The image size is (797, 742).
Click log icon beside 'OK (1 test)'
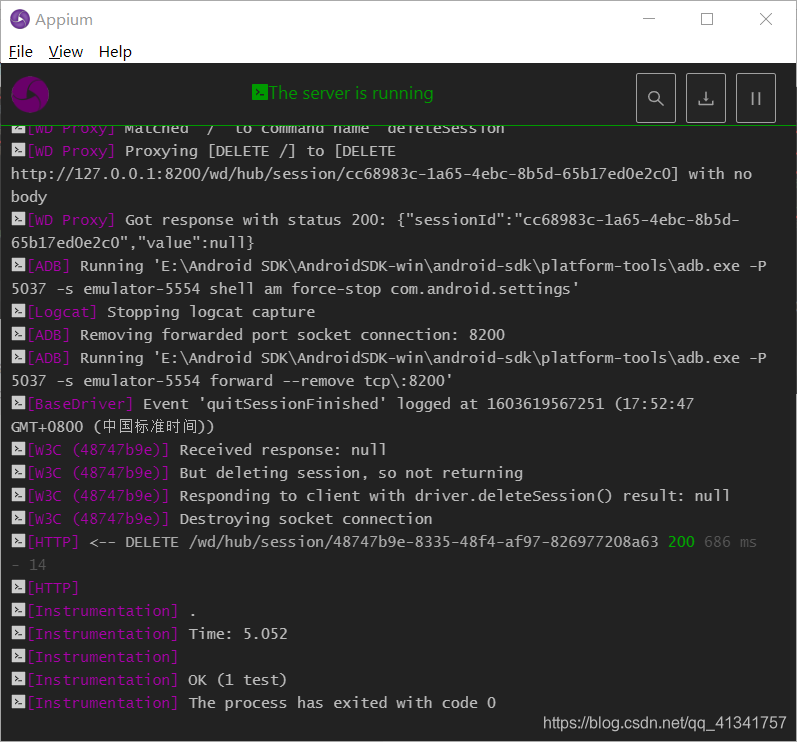tap(18, 678)
